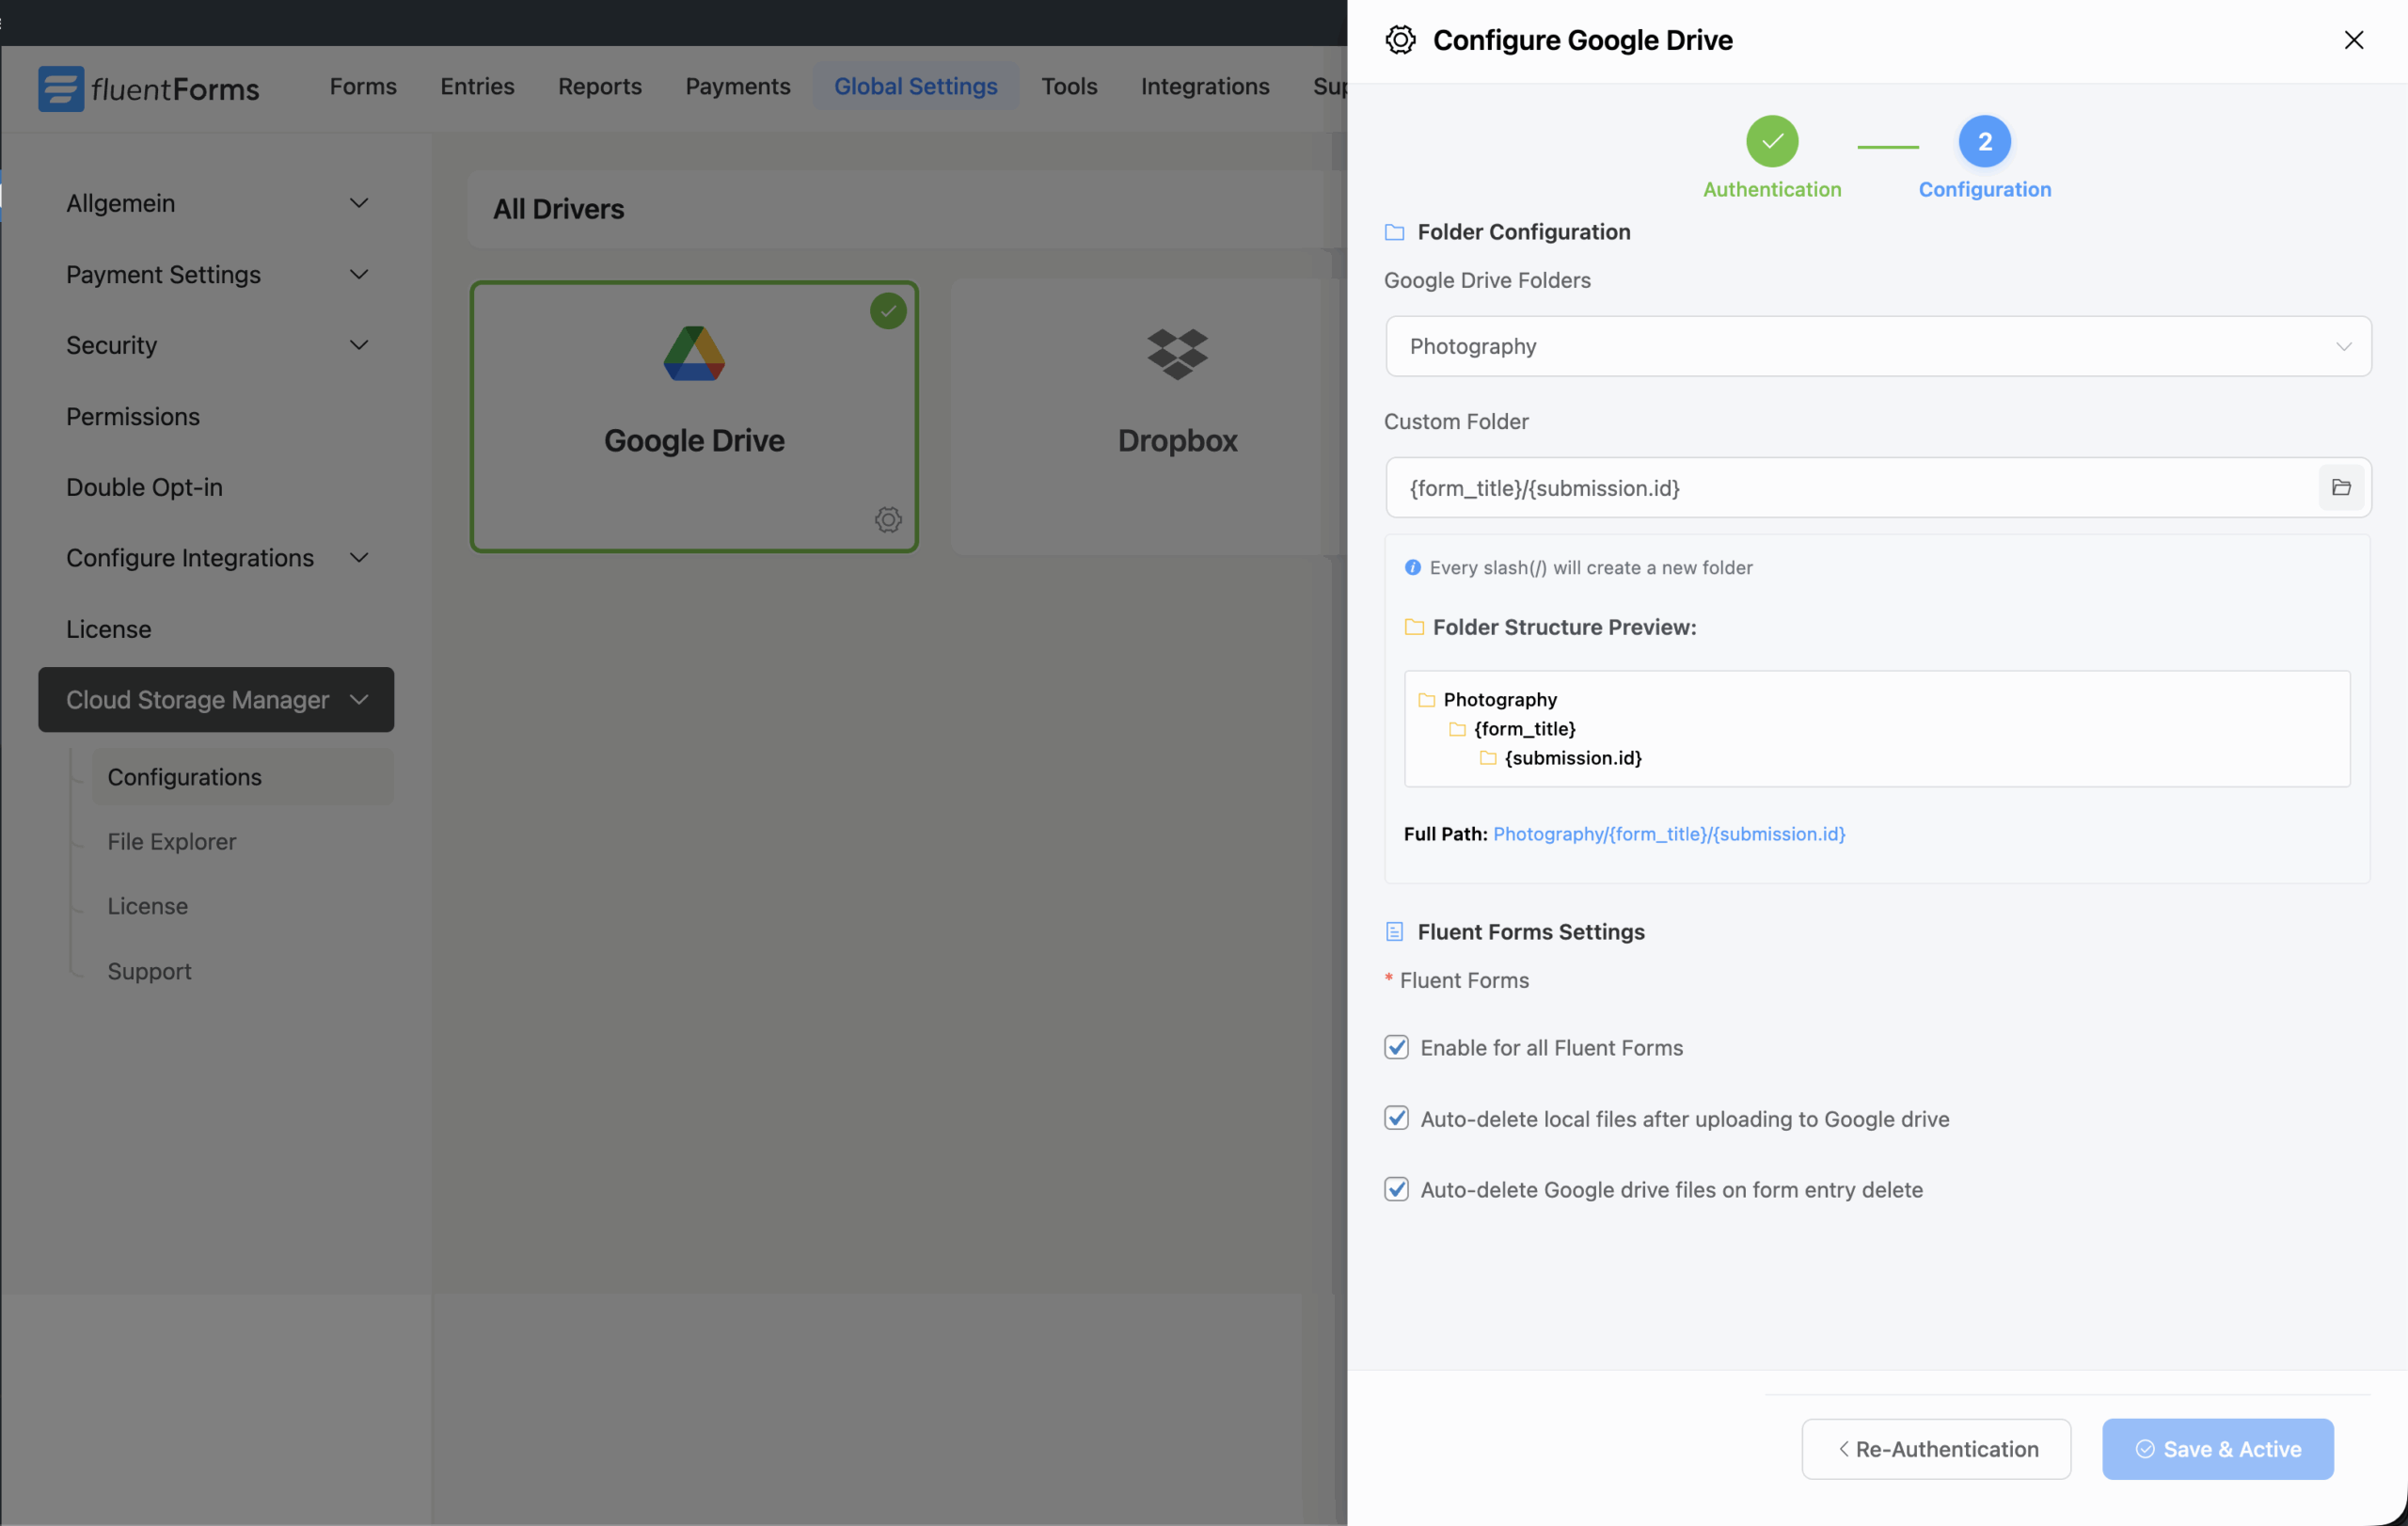Click the Re-Authentication button

pos(1935,1448)
